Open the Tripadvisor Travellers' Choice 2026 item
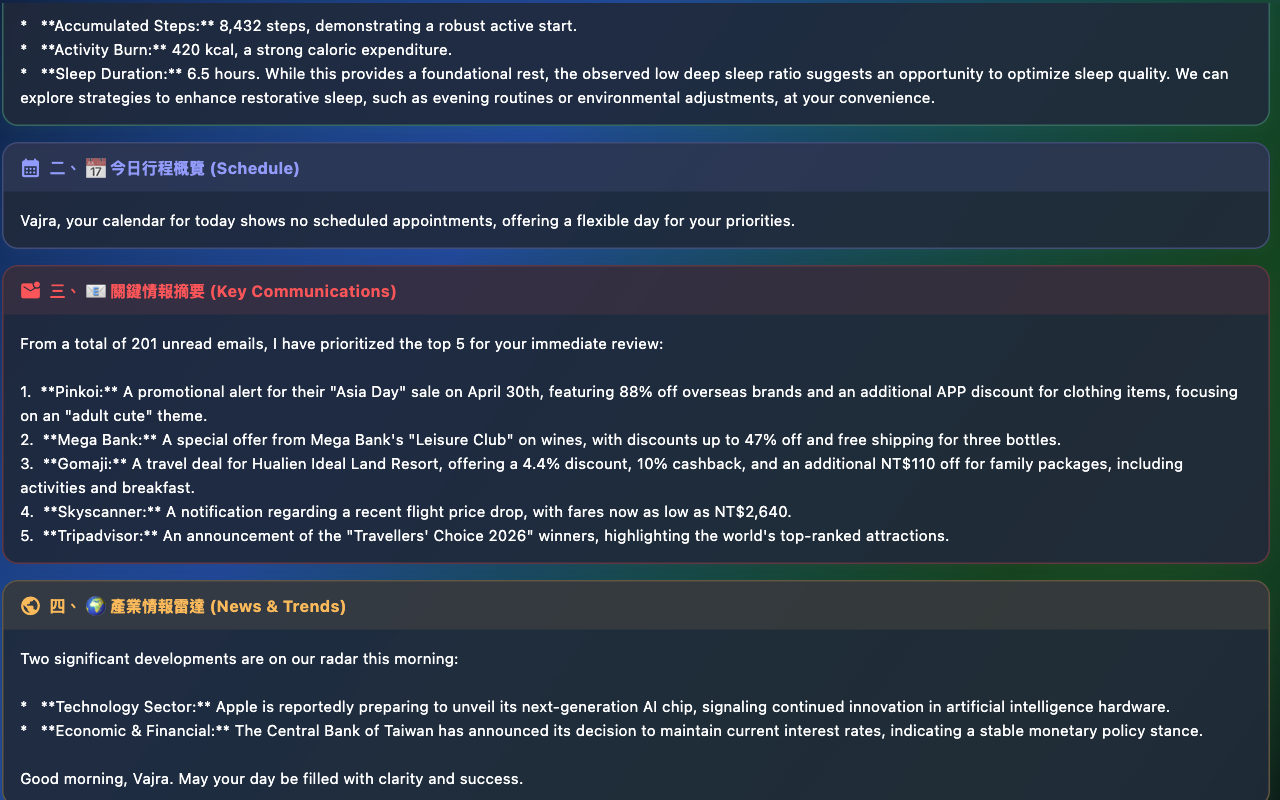The image size is (1280, 800). (x=485, y=536)
